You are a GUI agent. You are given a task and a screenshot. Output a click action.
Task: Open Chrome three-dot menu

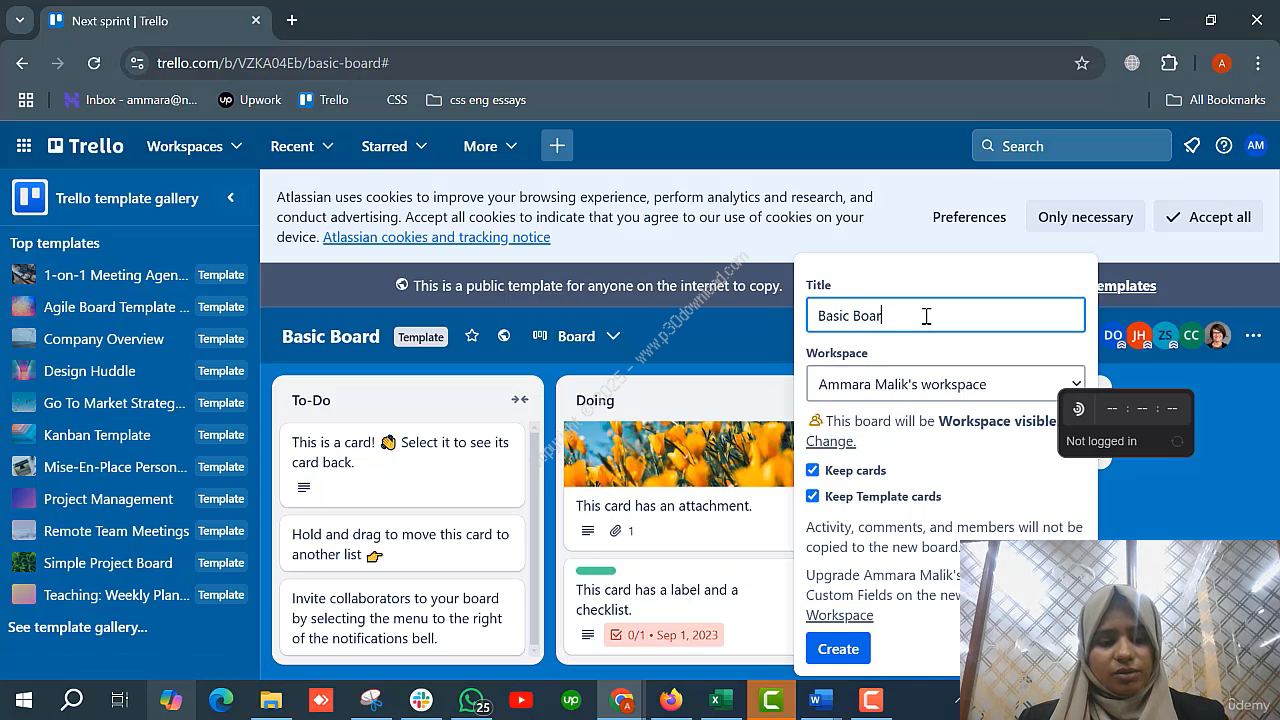[x=1257, y=63]
